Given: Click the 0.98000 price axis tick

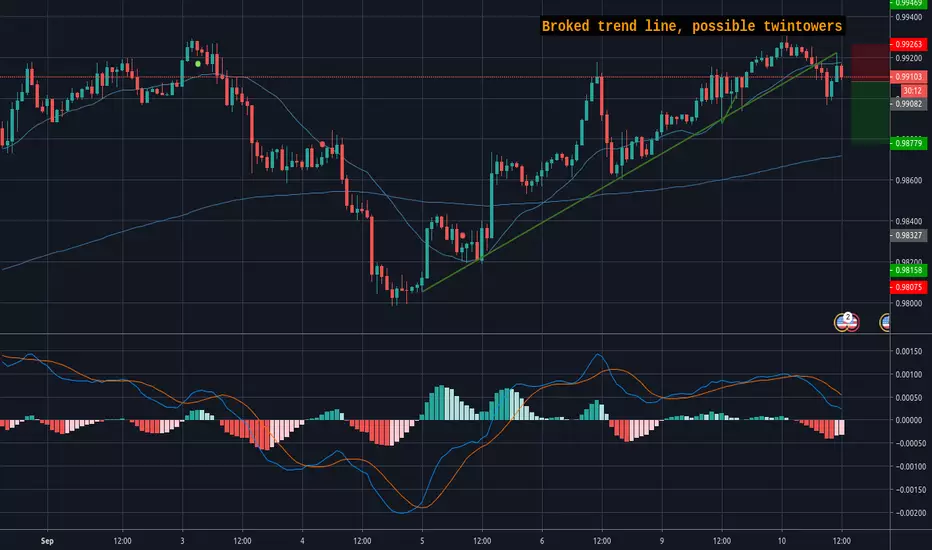Looking at the screenshot, I should pyautogui.click(x=909, y=303).
